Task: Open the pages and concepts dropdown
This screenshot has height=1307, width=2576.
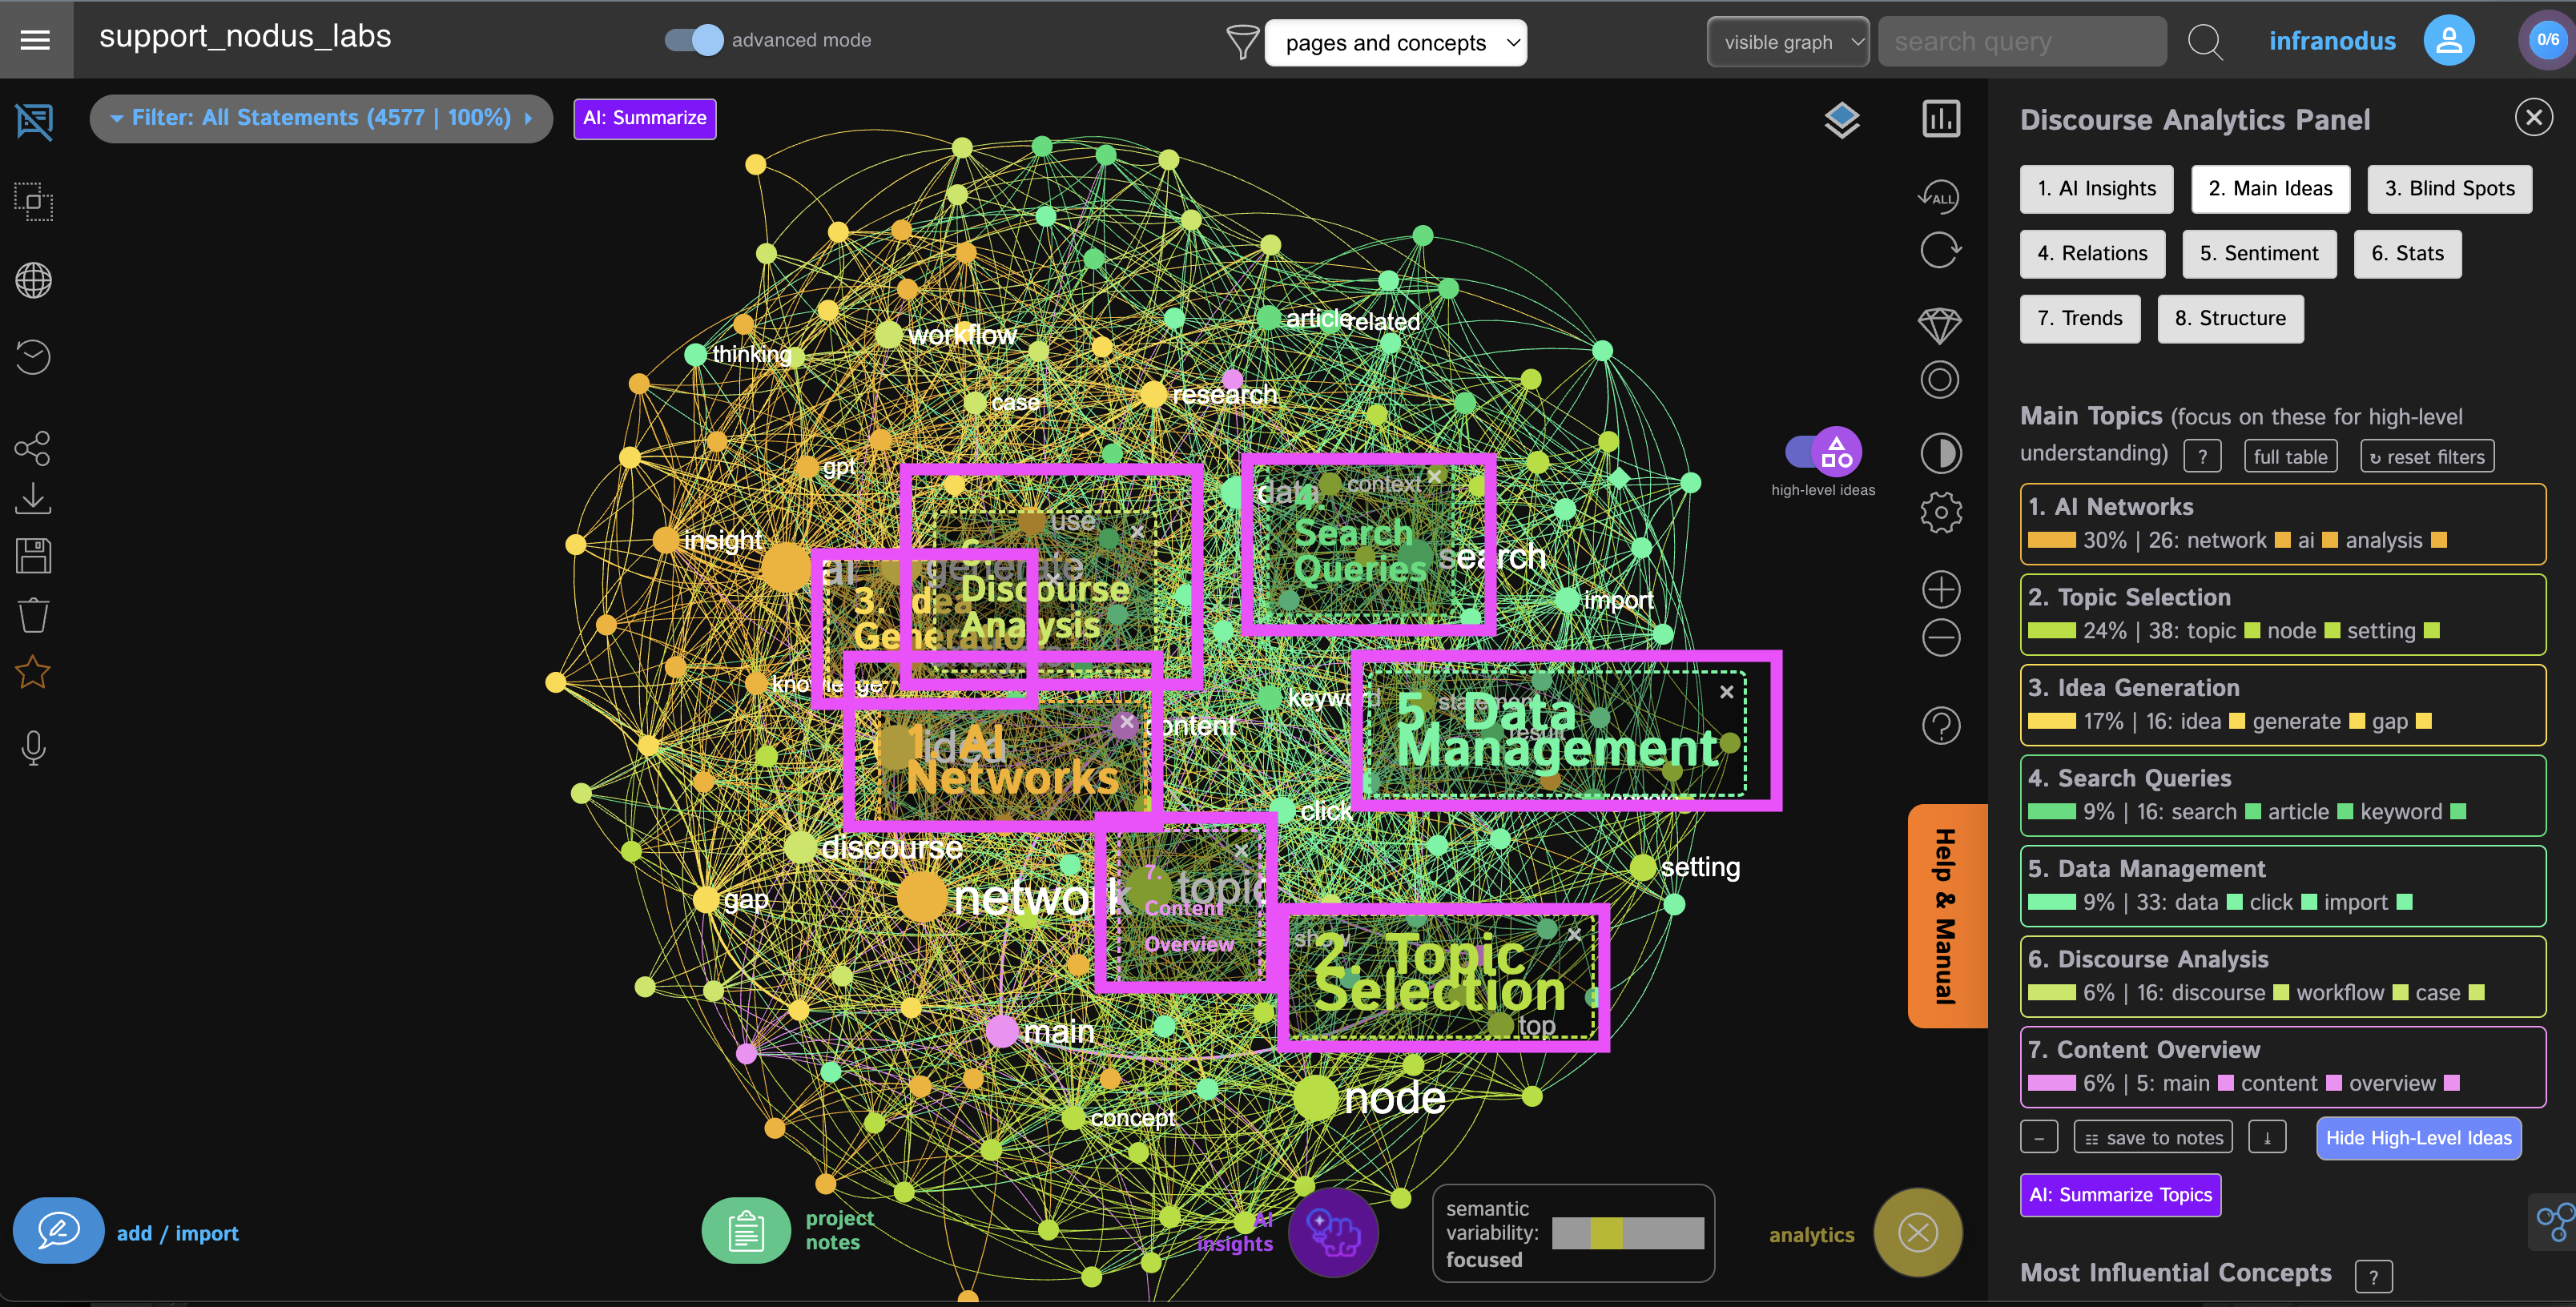Action: [1395, 43]
